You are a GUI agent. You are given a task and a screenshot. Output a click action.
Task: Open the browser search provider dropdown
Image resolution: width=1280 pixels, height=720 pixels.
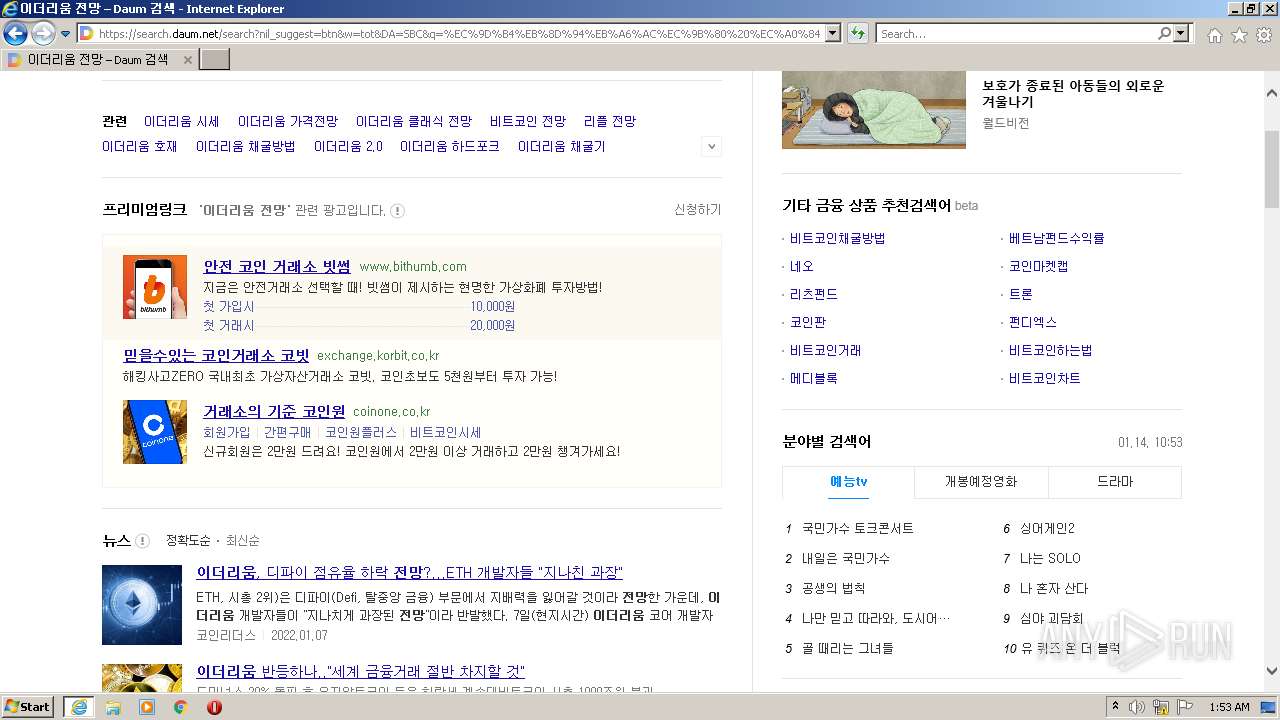pyautogui.click(x=1181, y=33)
